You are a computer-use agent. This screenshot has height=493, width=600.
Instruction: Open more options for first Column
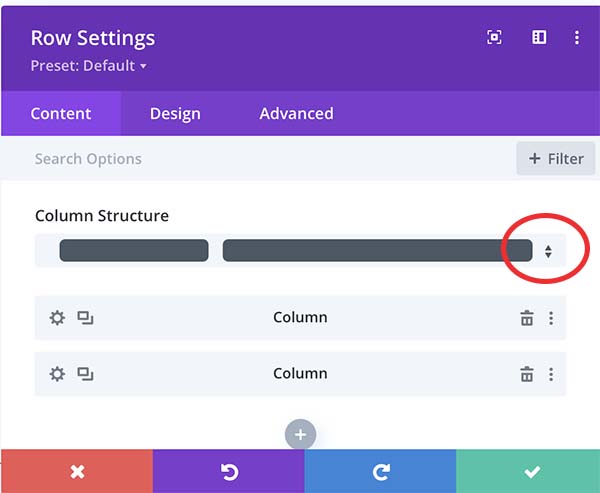click(x=551, y=318)
